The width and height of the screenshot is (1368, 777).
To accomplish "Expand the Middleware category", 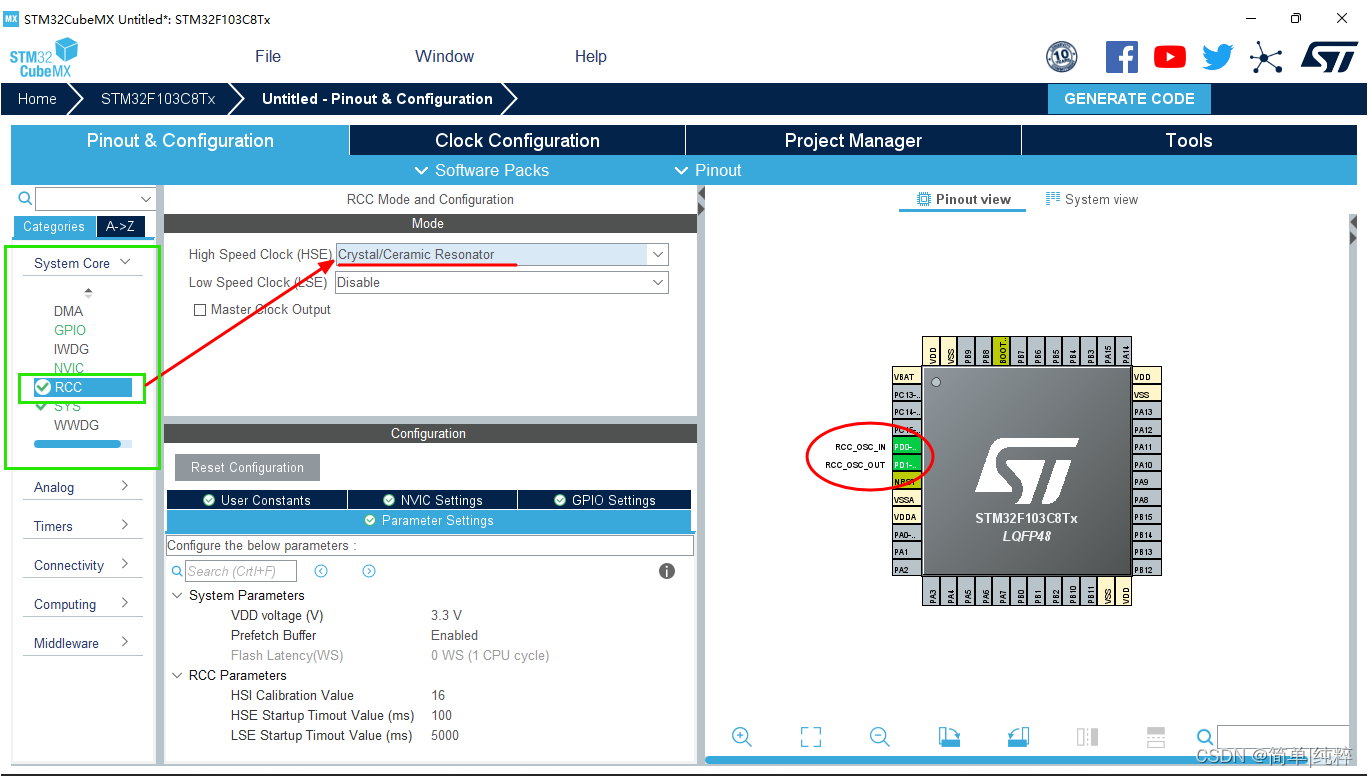I will [x=125, y=642].
